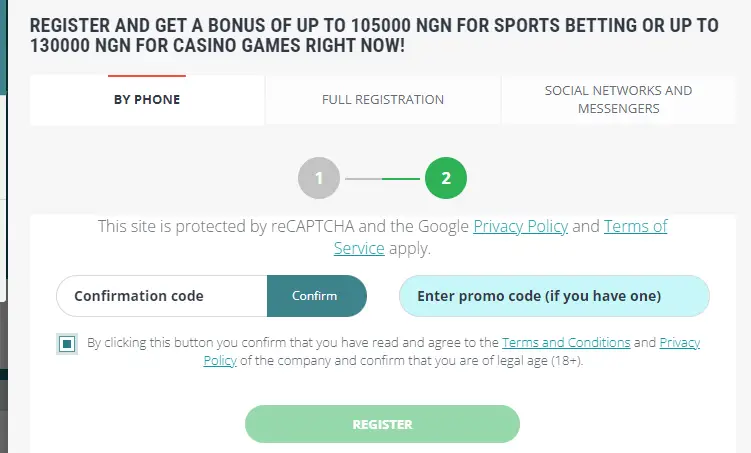Open the Terms of Service link
The height and width of the screenshot is (453, 751).
pos(635,227)
